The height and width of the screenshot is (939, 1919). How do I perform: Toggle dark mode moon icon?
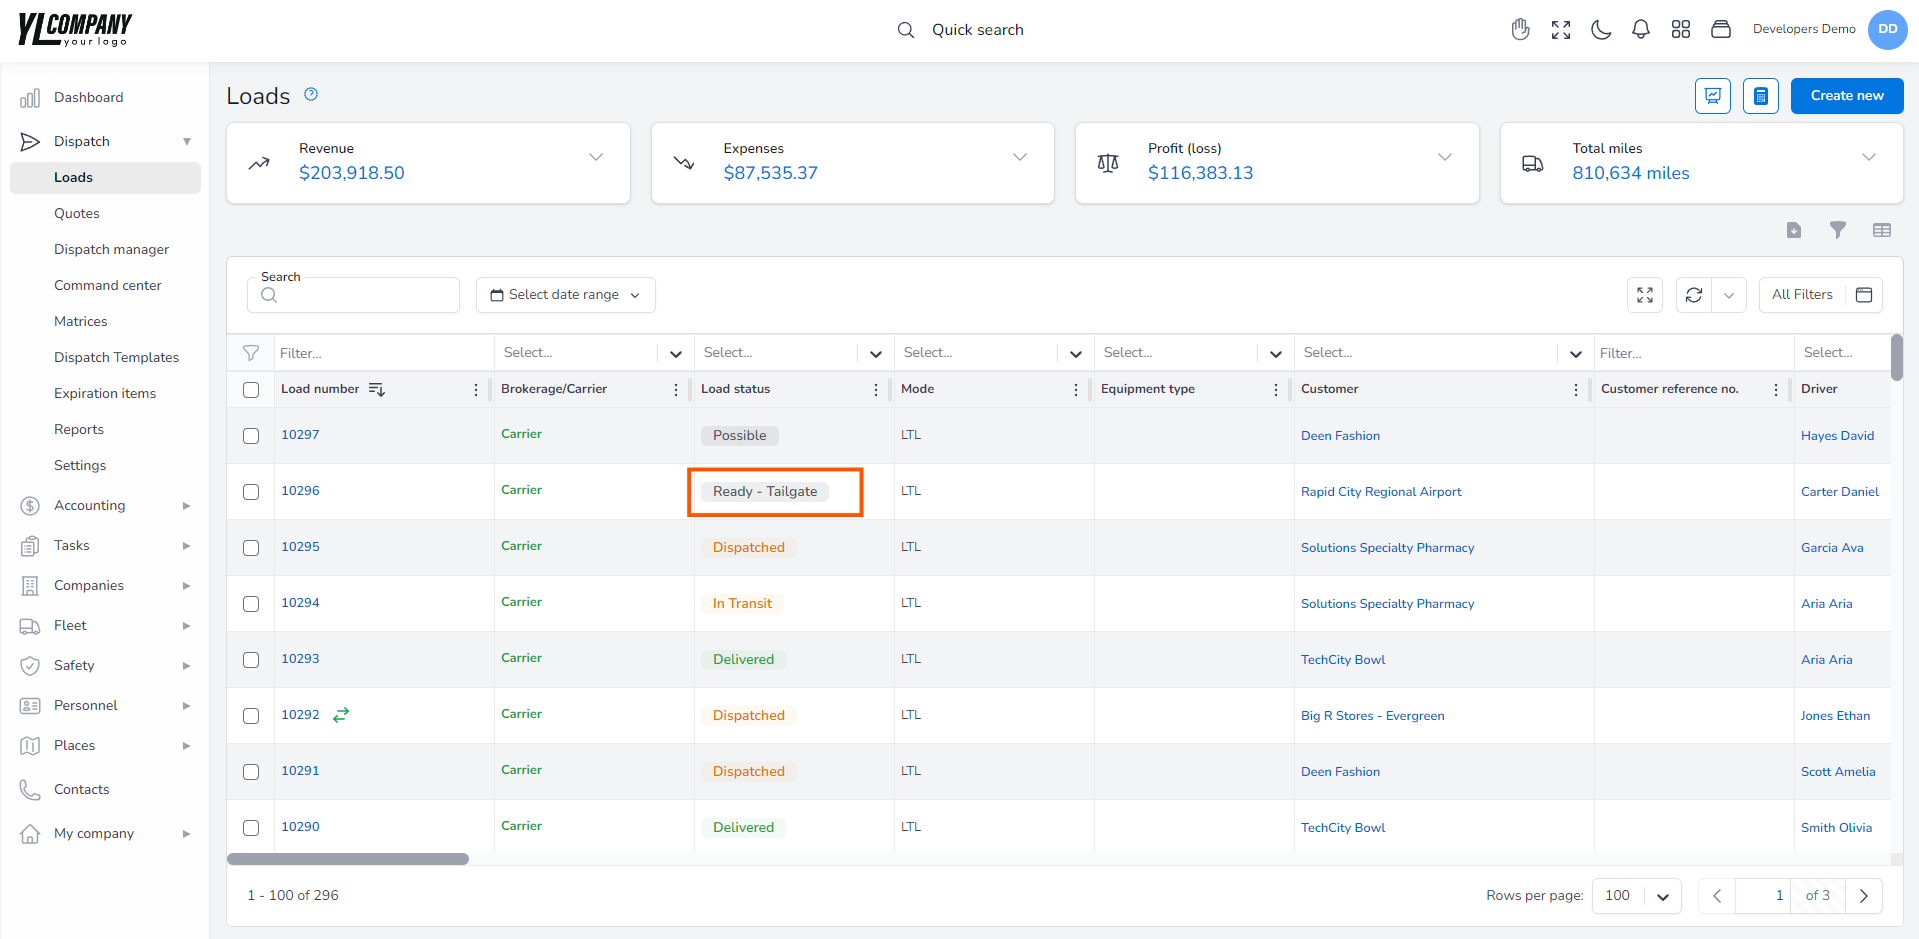[x=1601, y=30]
